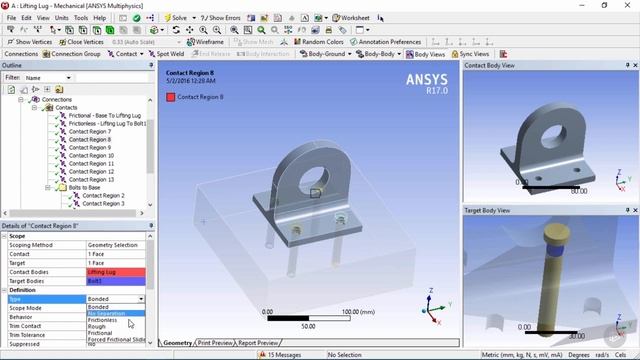
Task: Click the box zoom icon
Action: point(248,30)
